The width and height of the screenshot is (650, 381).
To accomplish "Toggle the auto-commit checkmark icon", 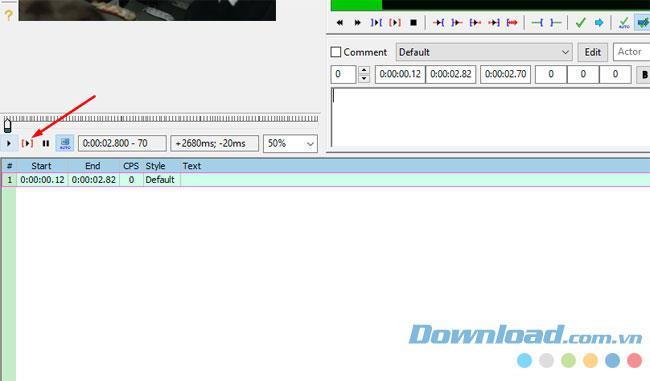I will 623,22.
